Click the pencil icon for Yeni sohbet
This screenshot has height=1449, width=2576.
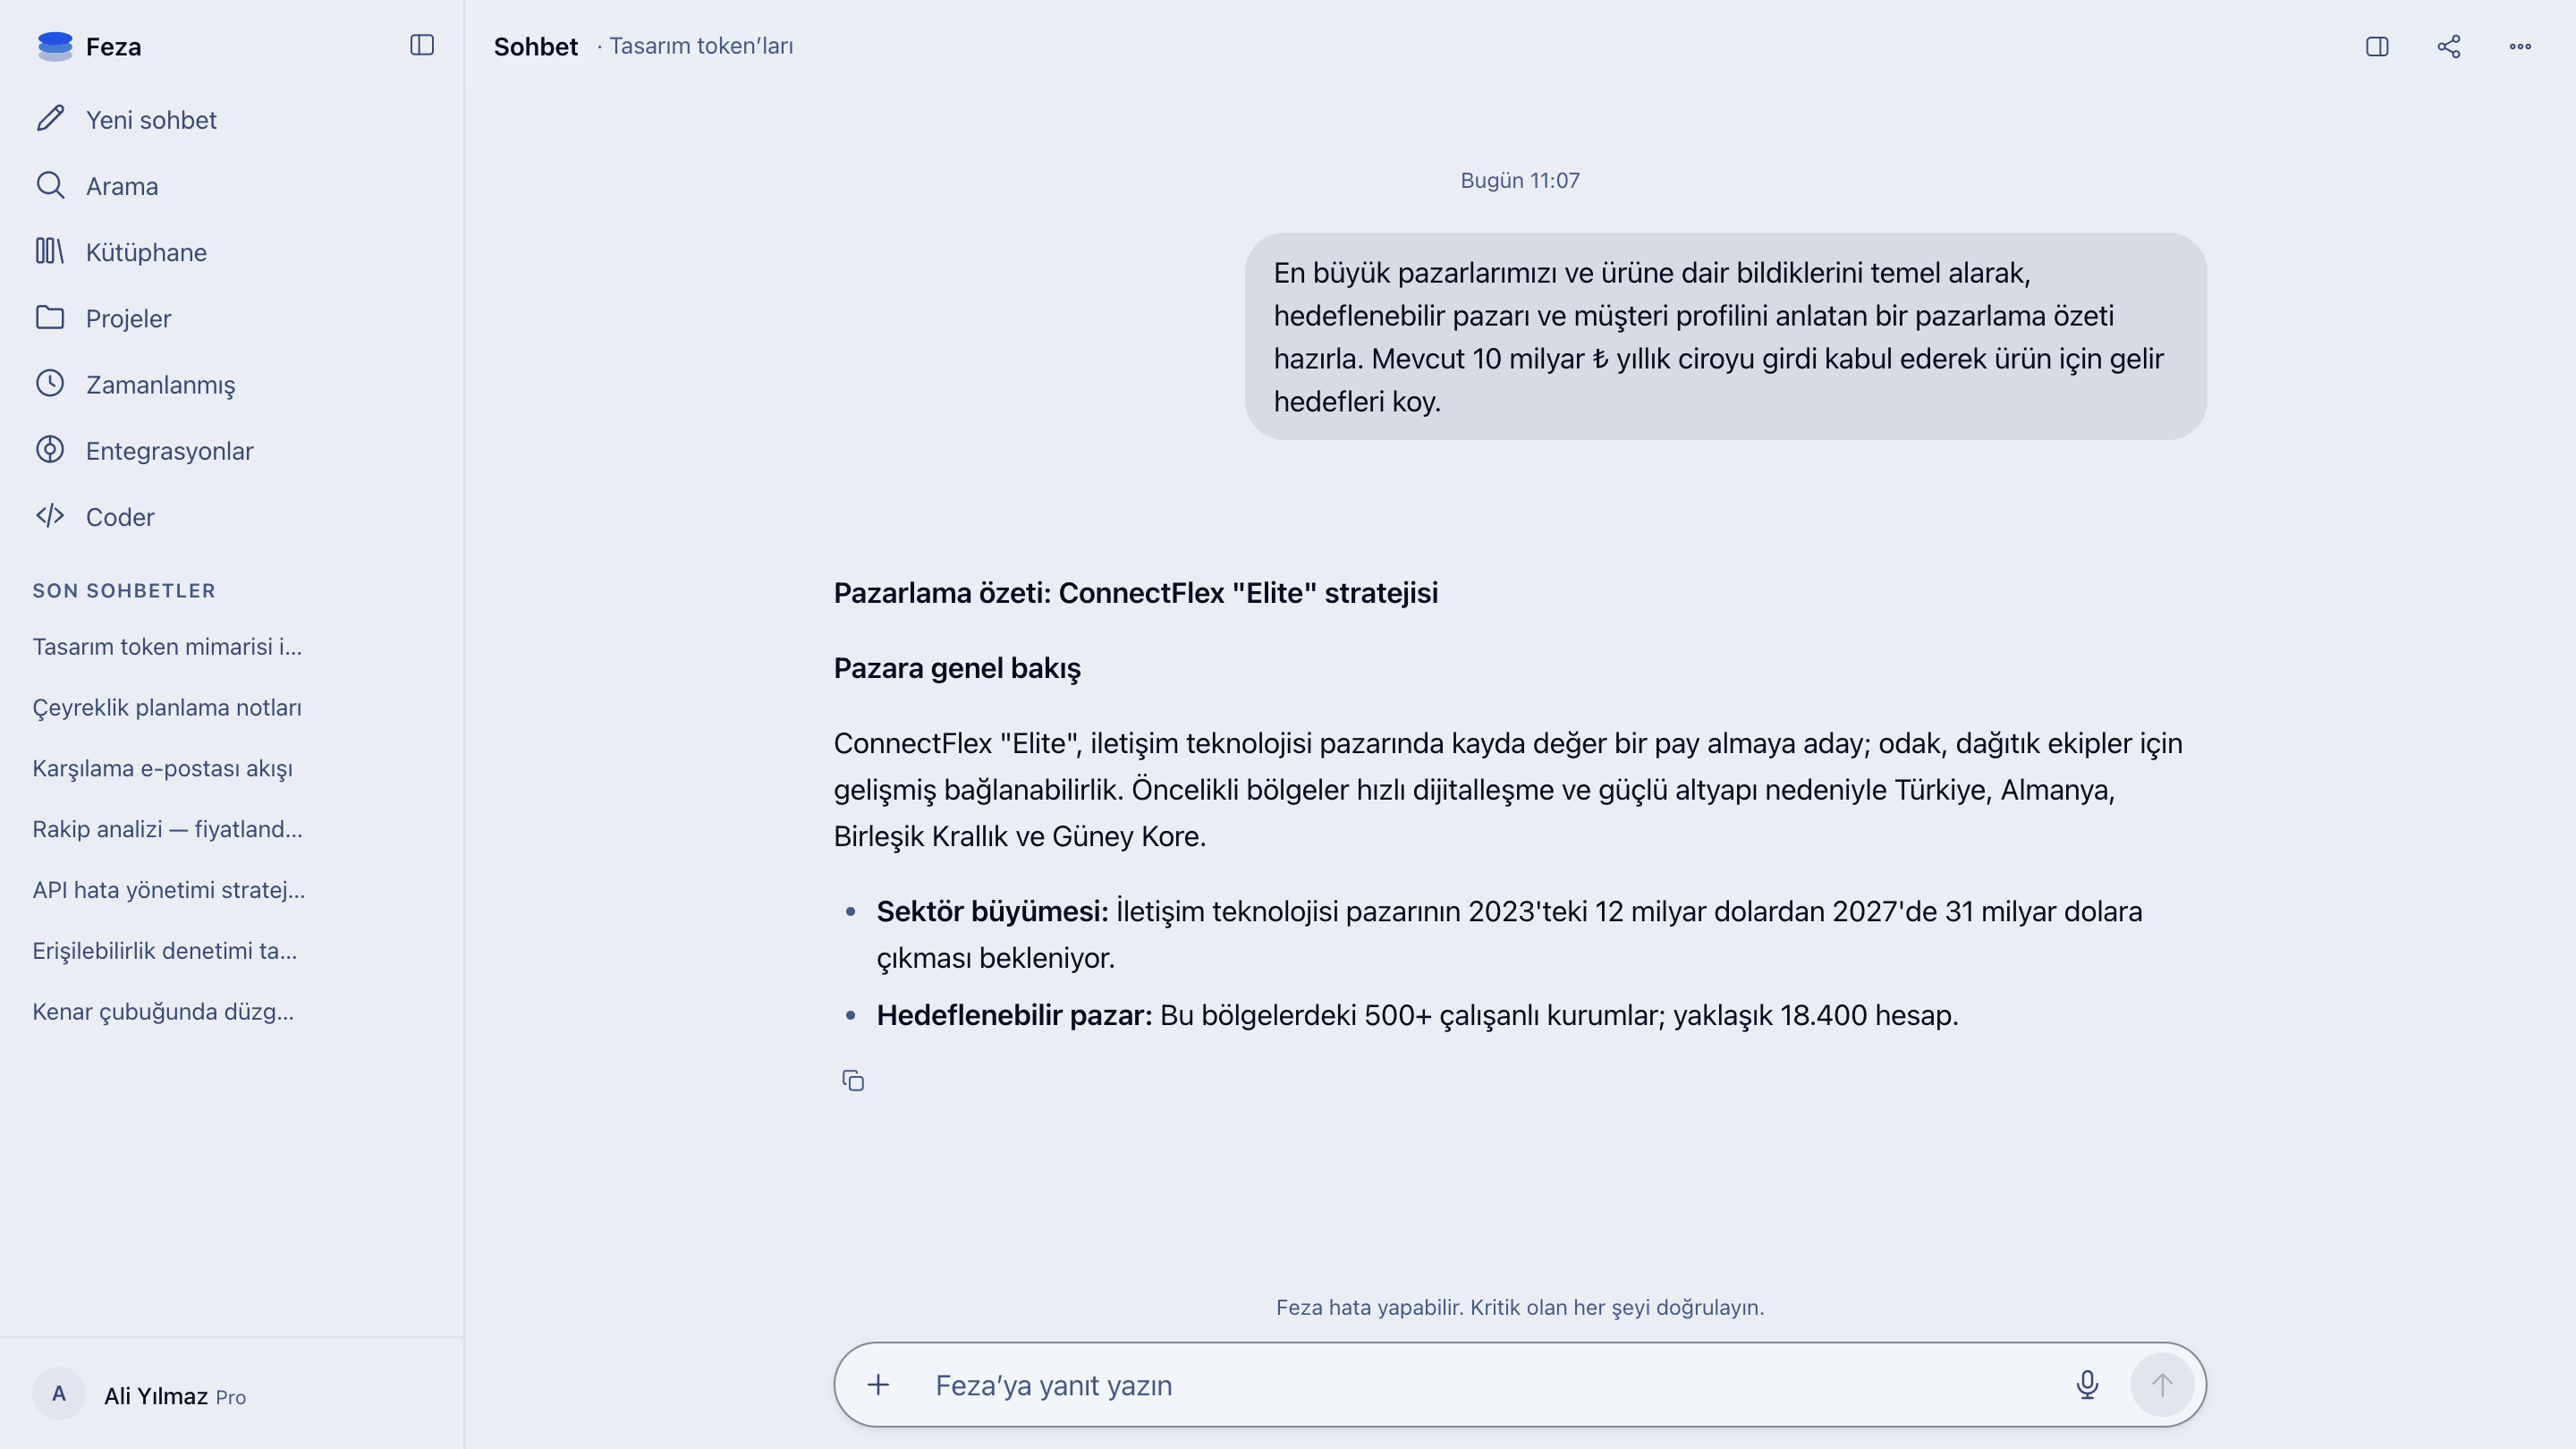coord(50,119)
